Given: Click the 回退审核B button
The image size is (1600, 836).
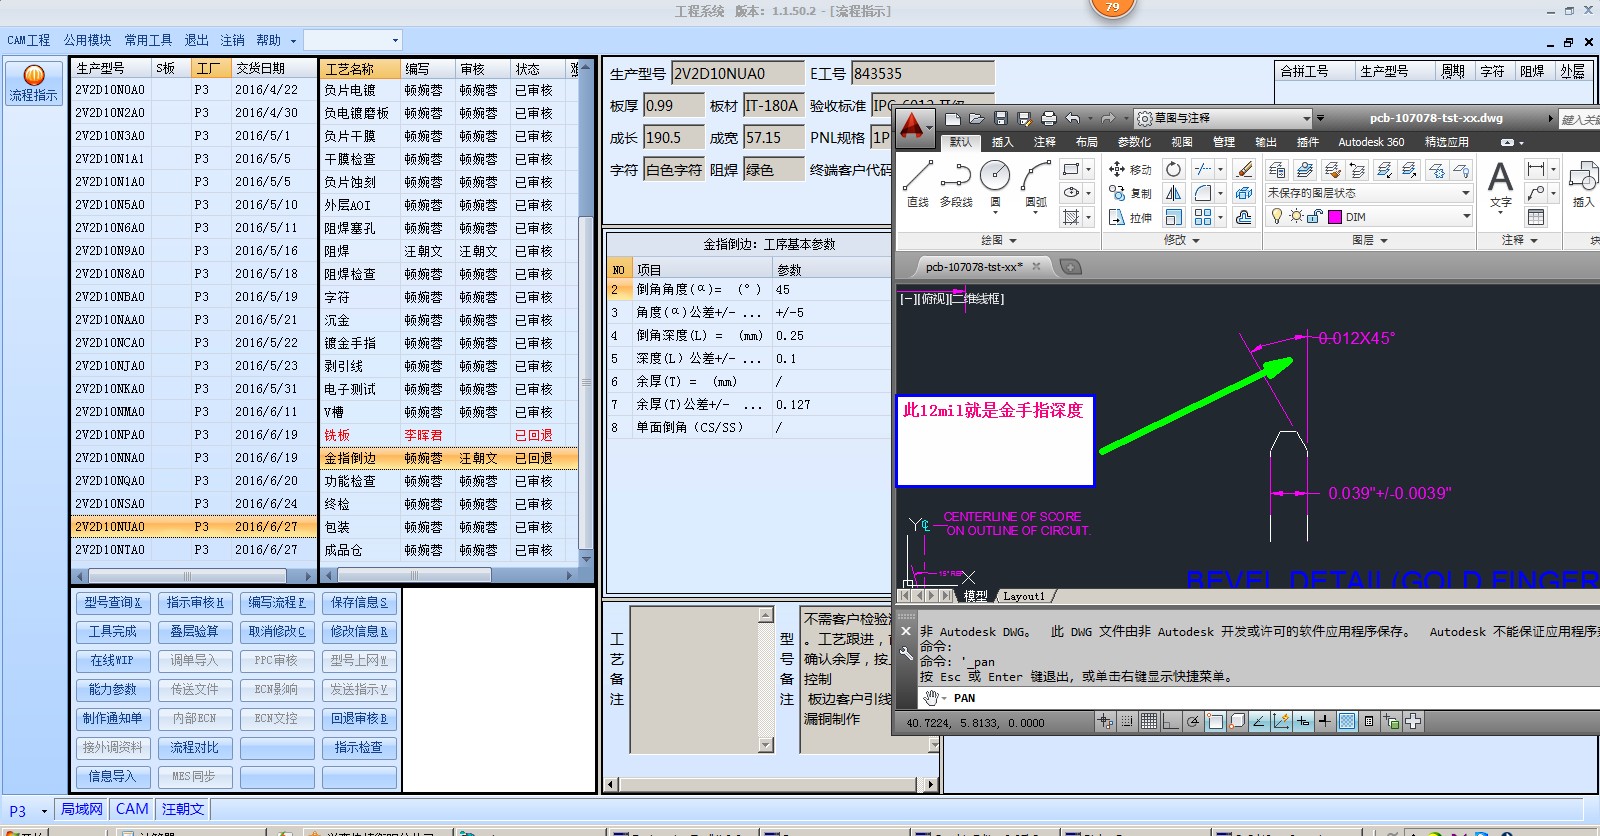Looking at the screenshot, I should (359, 719).
